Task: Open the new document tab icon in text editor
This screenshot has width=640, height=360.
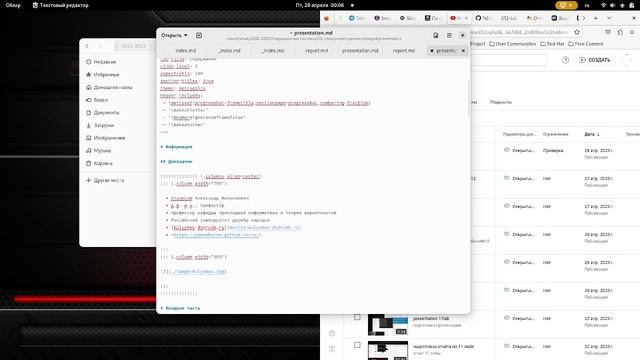Action: pyautogui.click(x=199, y=36)
